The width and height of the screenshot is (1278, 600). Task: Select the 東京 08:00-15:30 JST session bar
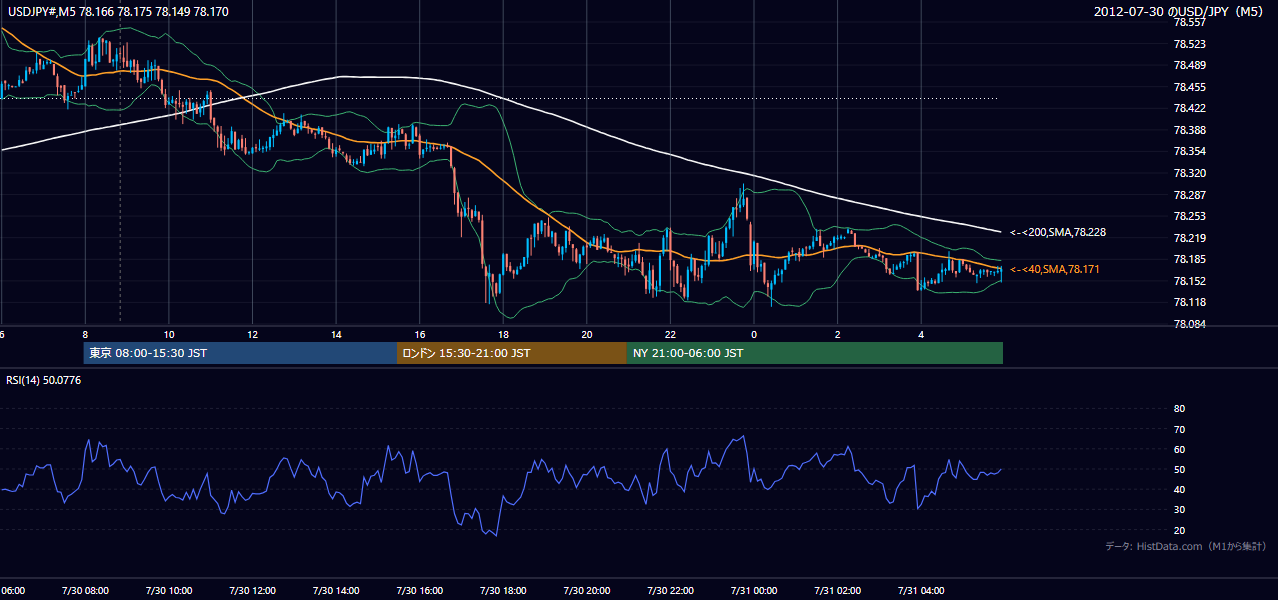(x=240, y=353)
